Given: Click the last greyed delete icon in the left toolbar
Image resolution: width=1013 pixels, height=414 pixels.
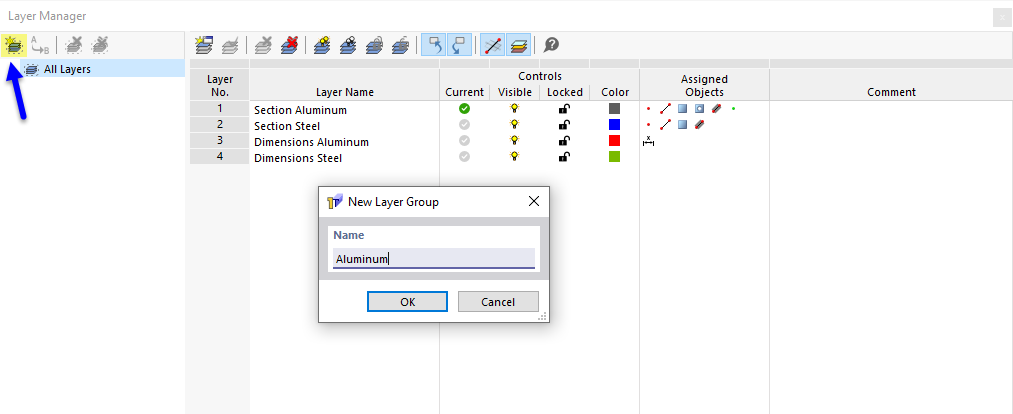Looking at the screenshot, I should [x=99, y=45].
